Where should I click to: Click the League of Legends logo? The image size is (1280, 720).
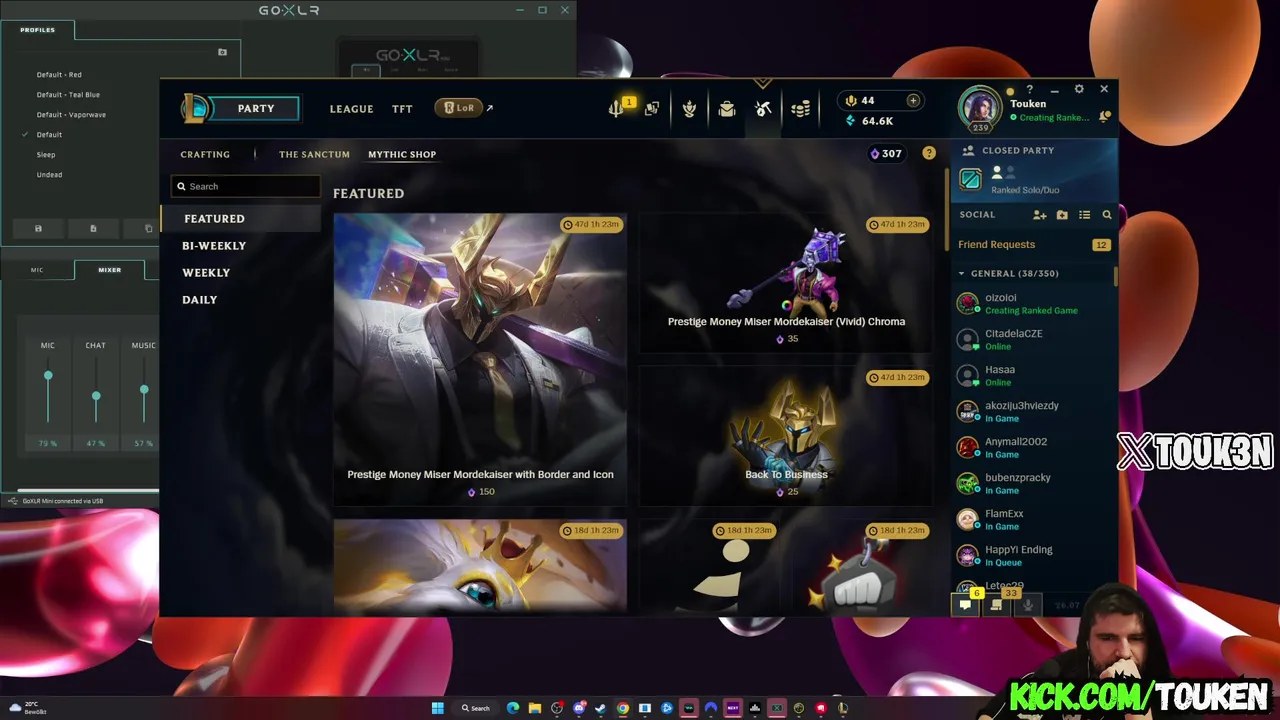(194, 108)
